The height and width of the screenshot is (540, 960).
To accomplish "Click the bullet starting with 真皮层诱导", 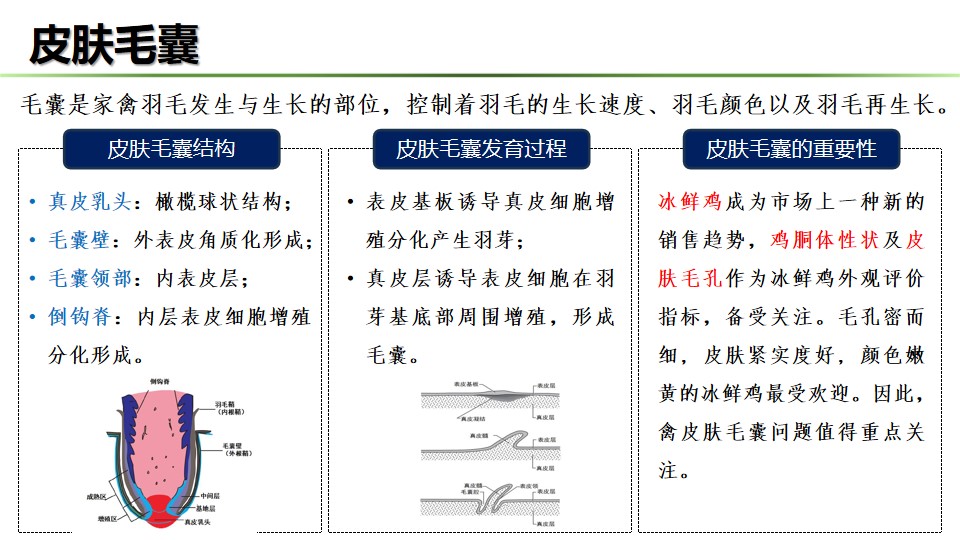I will click(x=480, y=316).
